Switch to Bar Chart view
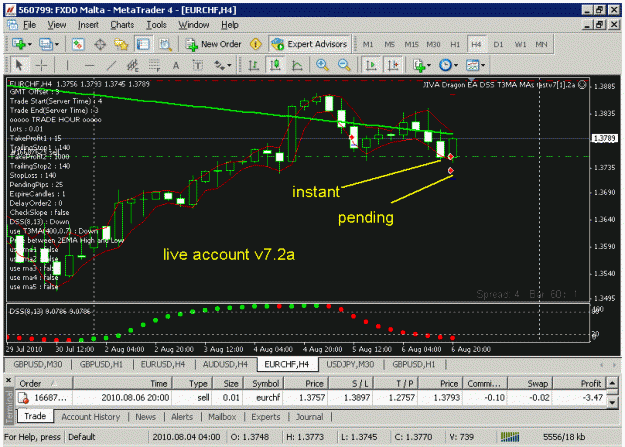 coord(254,65)
